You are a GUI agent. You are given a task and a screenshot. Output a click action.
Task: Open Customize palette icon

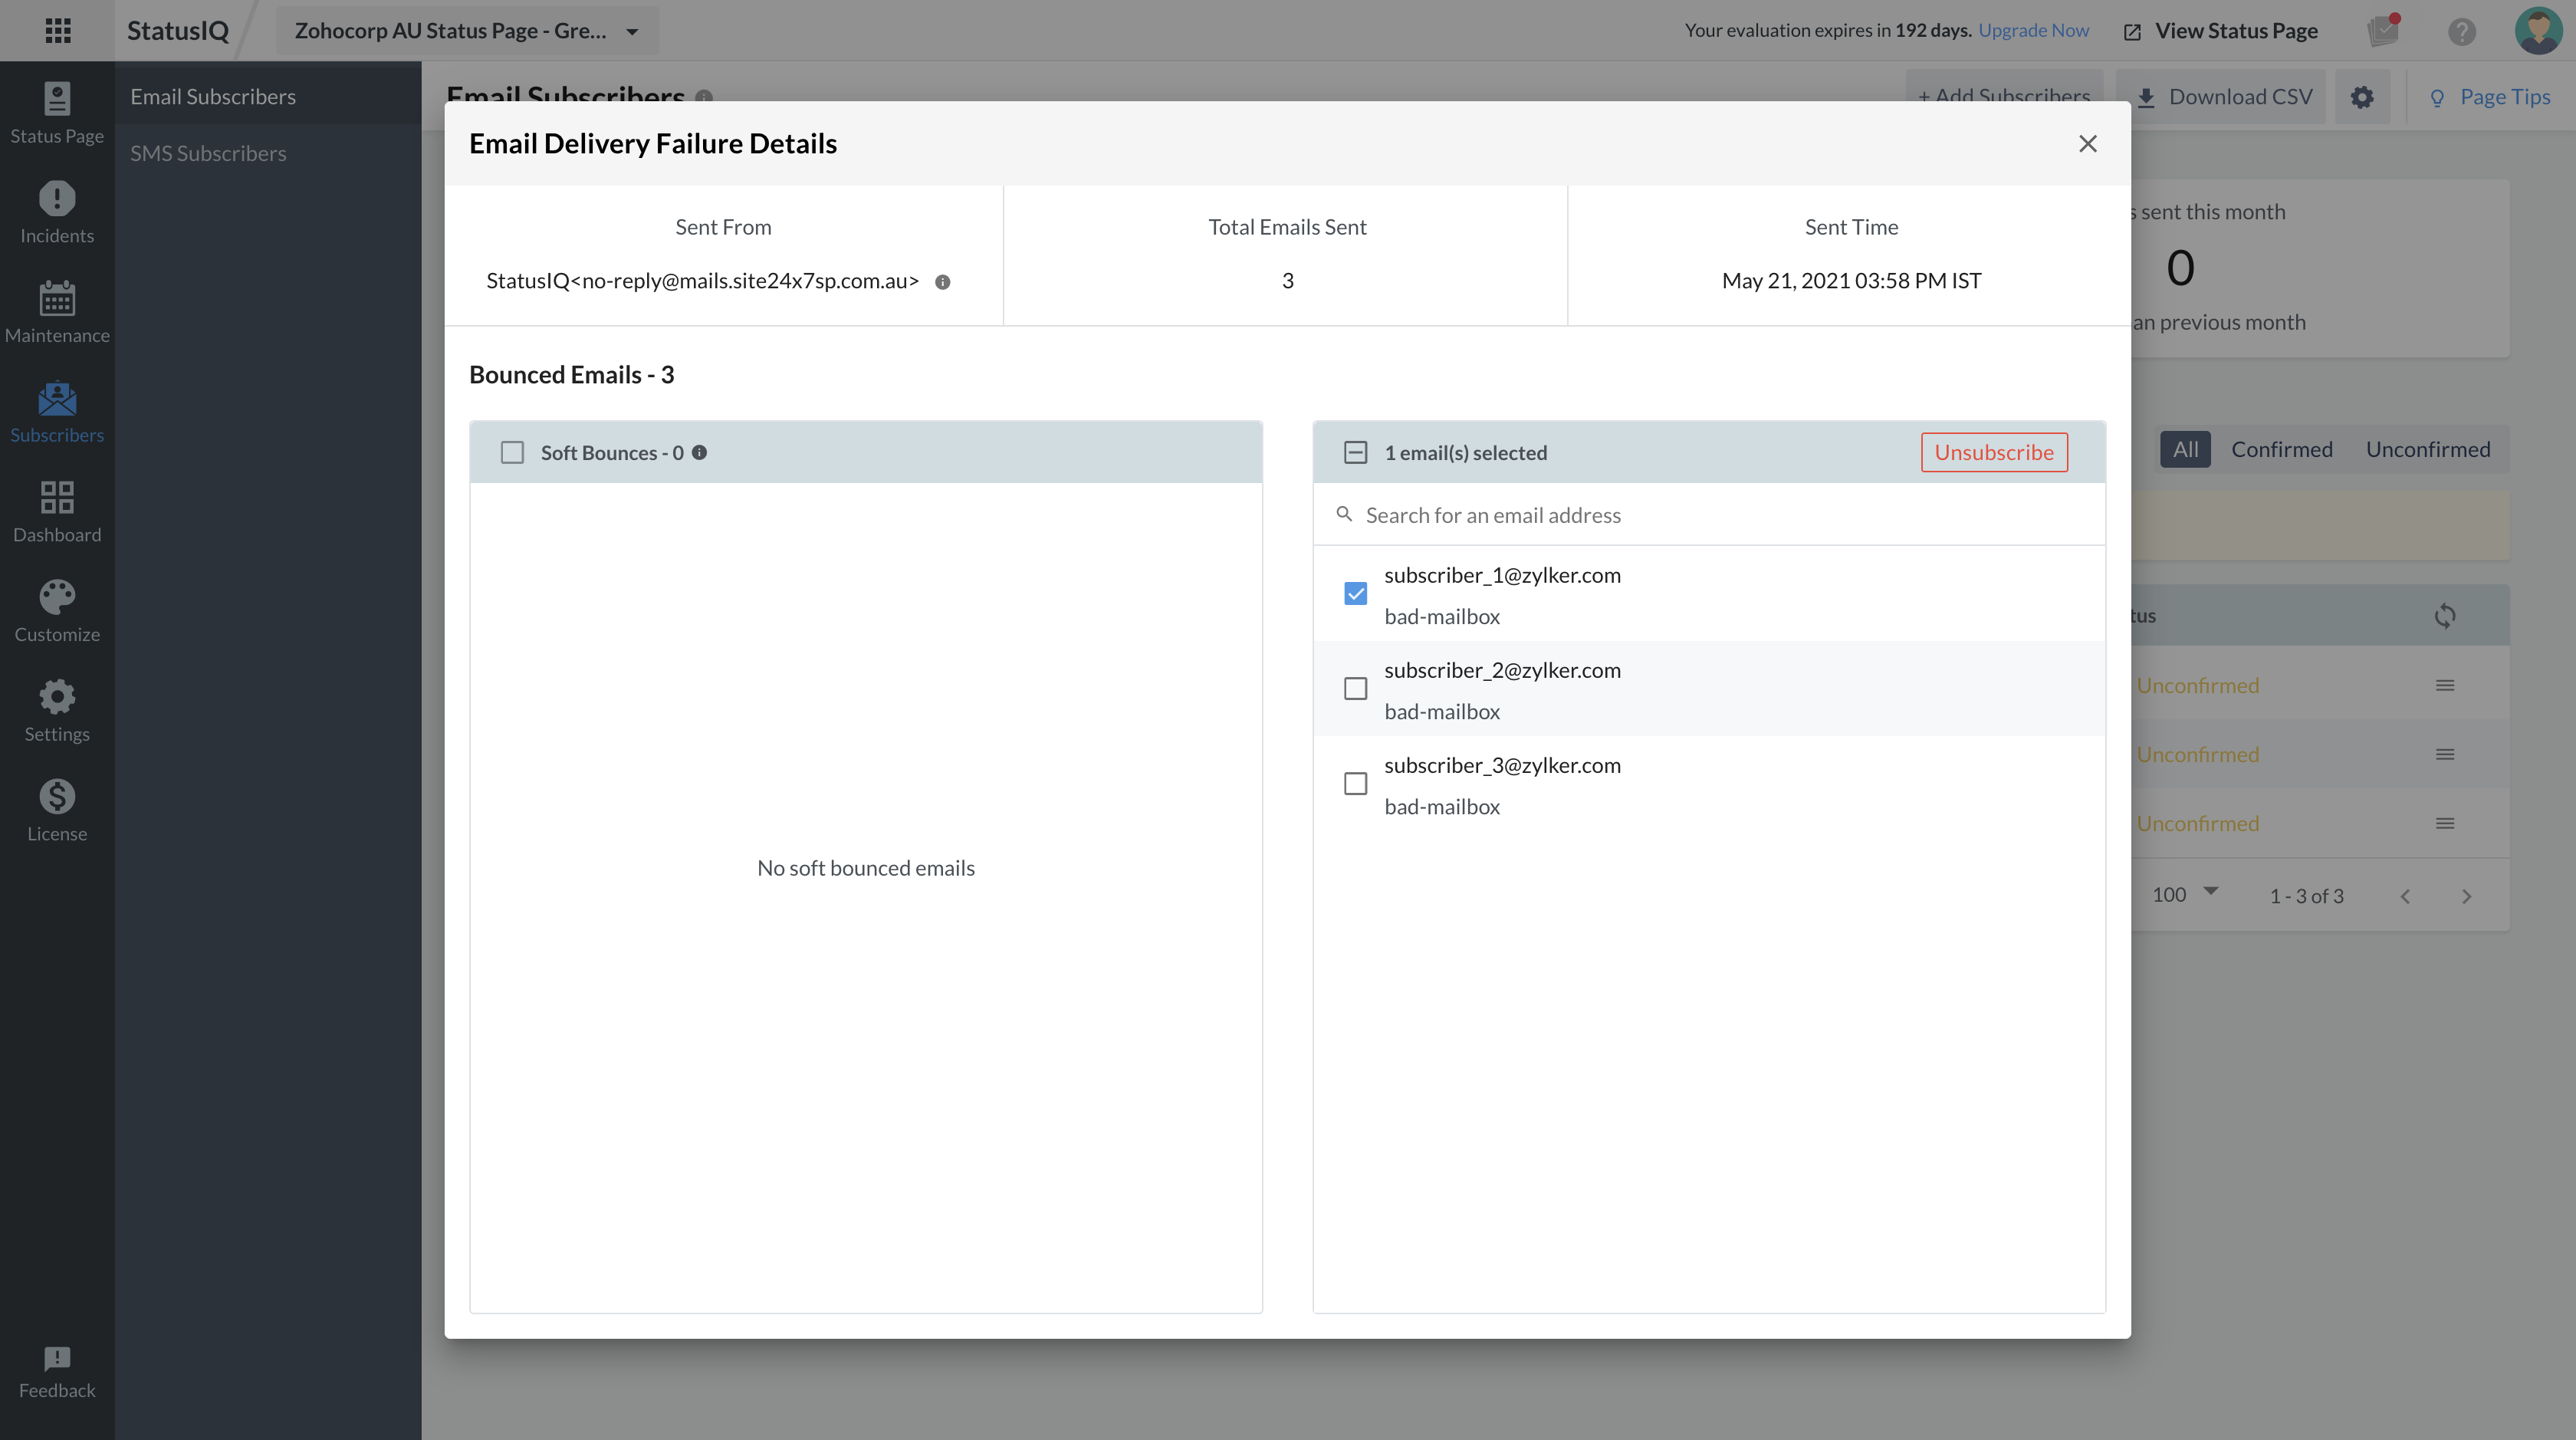(57, 598)
